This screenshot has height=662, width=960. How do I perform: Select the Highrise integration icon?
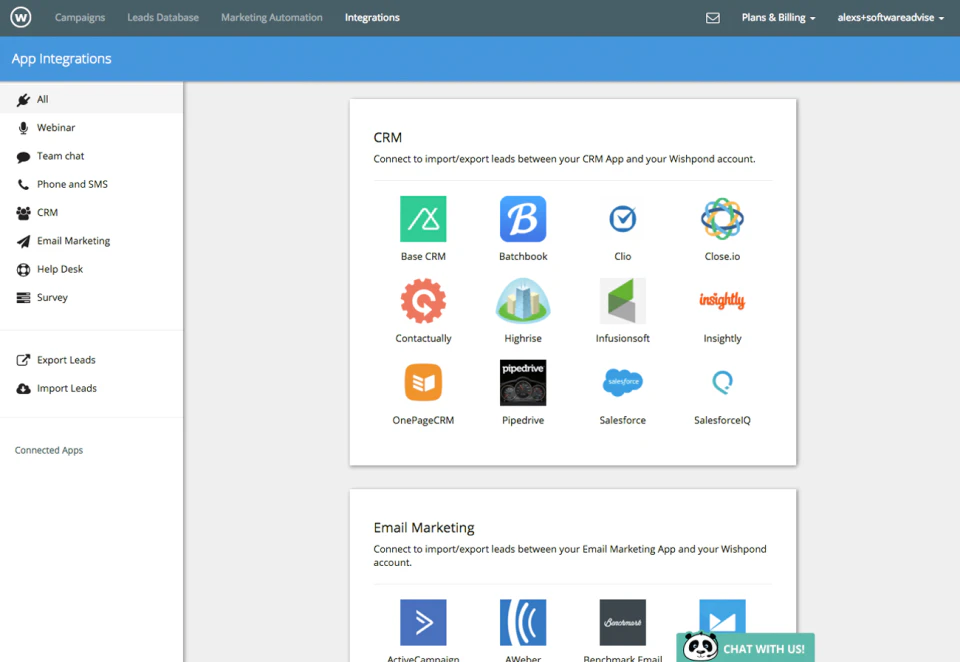pos(522,301)
